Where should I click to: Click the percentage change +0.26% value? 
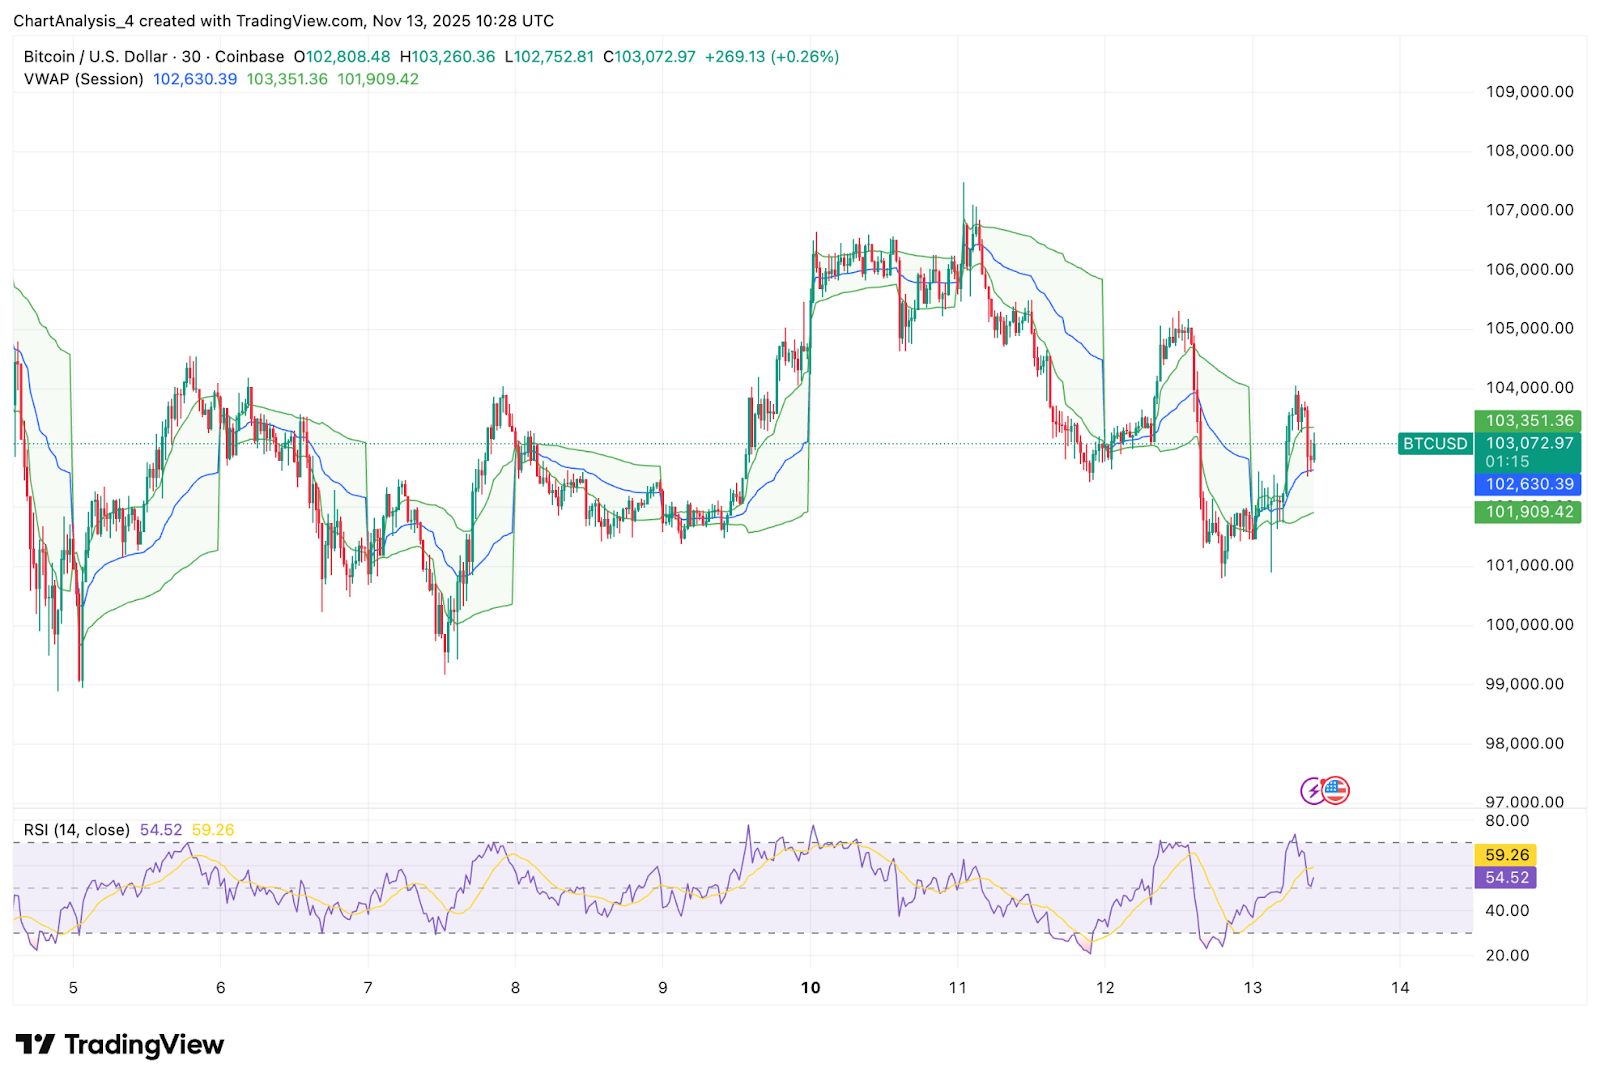tap(806, 57)
